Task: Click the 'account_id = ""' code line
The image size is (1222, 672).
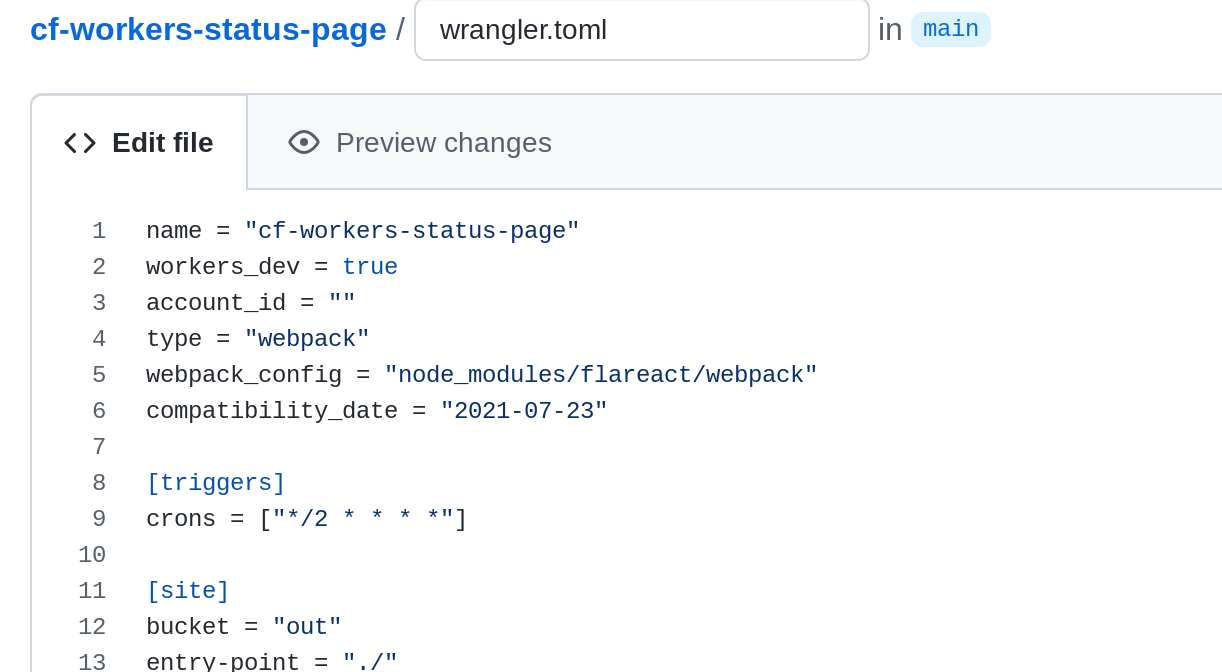Action: click(251, 303)
